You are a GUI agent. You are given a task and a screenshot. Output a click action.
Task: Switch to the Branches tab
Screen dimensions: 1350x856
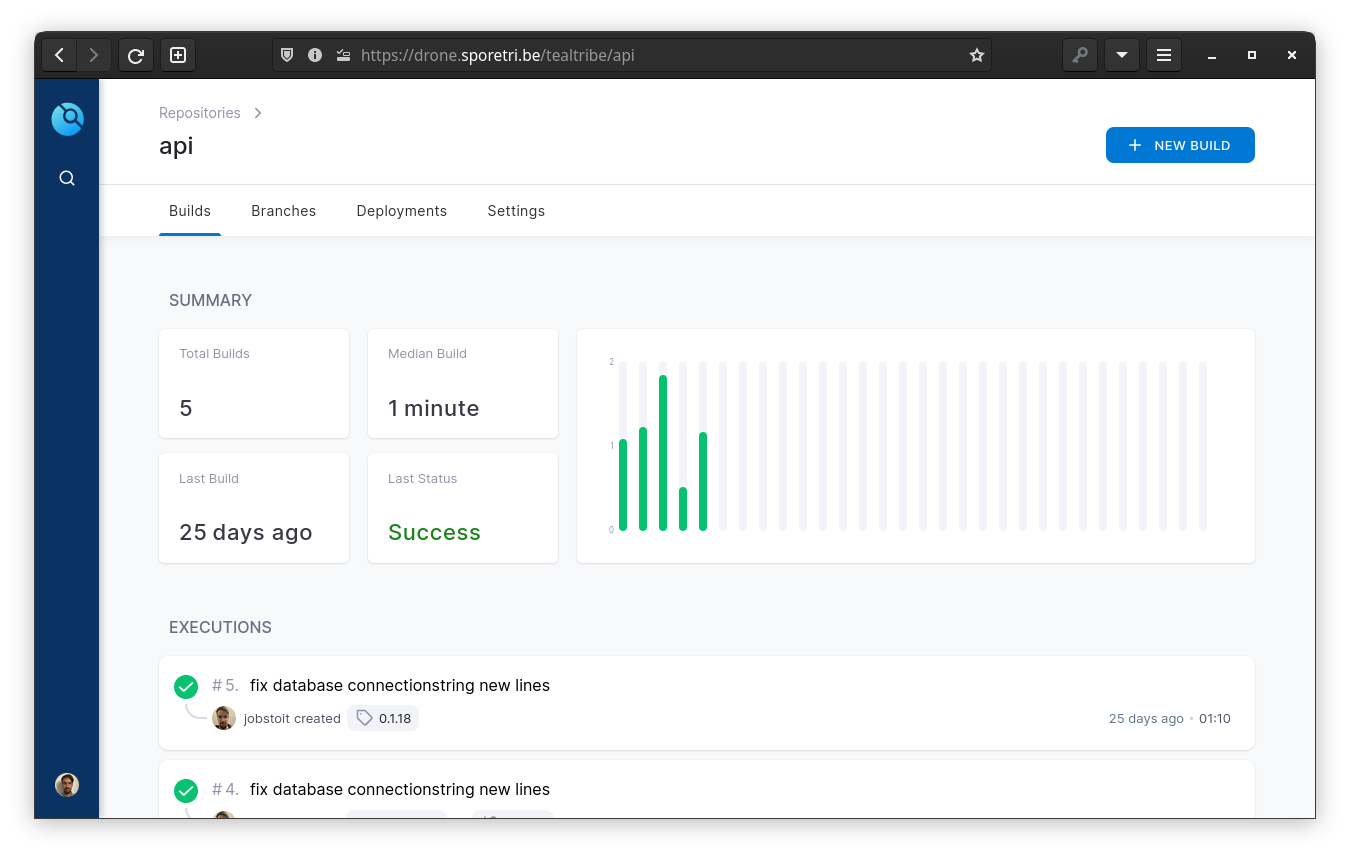click(x=283, y=211)
